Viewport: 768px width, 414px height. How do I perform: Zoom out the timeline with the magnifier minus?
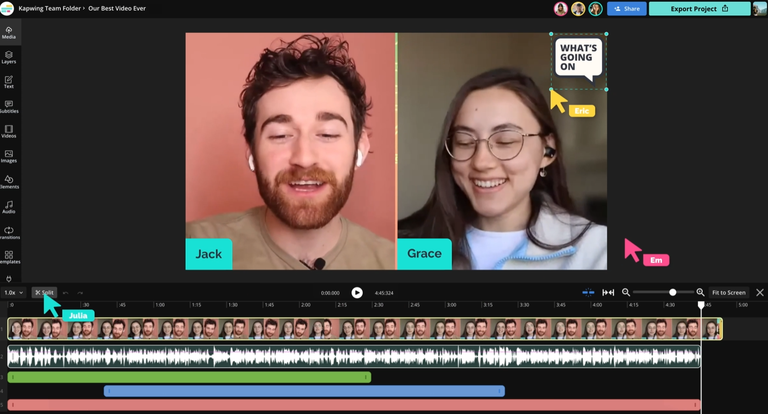coord(625,292)
